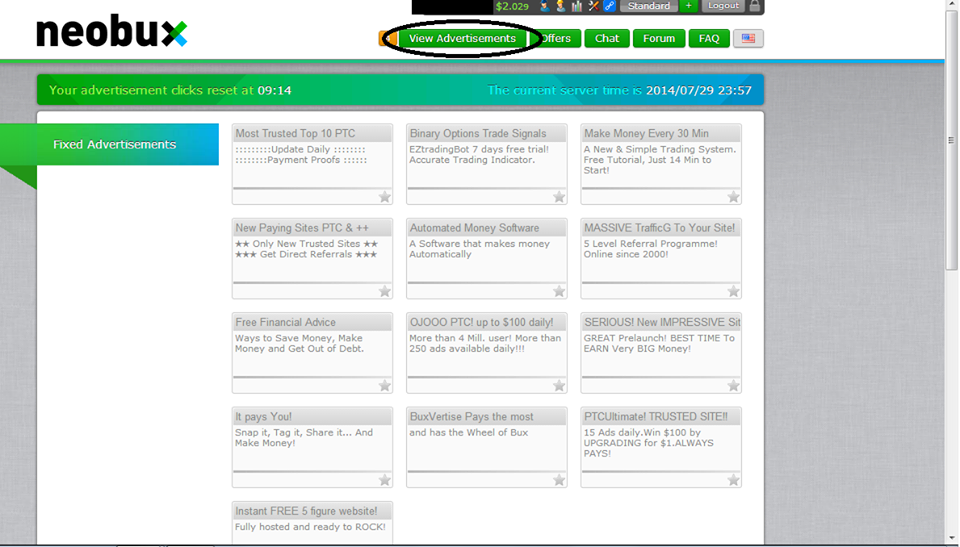Click the 'More than 4 Mill. user' description
The width and height of the screenshot is (960, 547).
coord(485,343)
